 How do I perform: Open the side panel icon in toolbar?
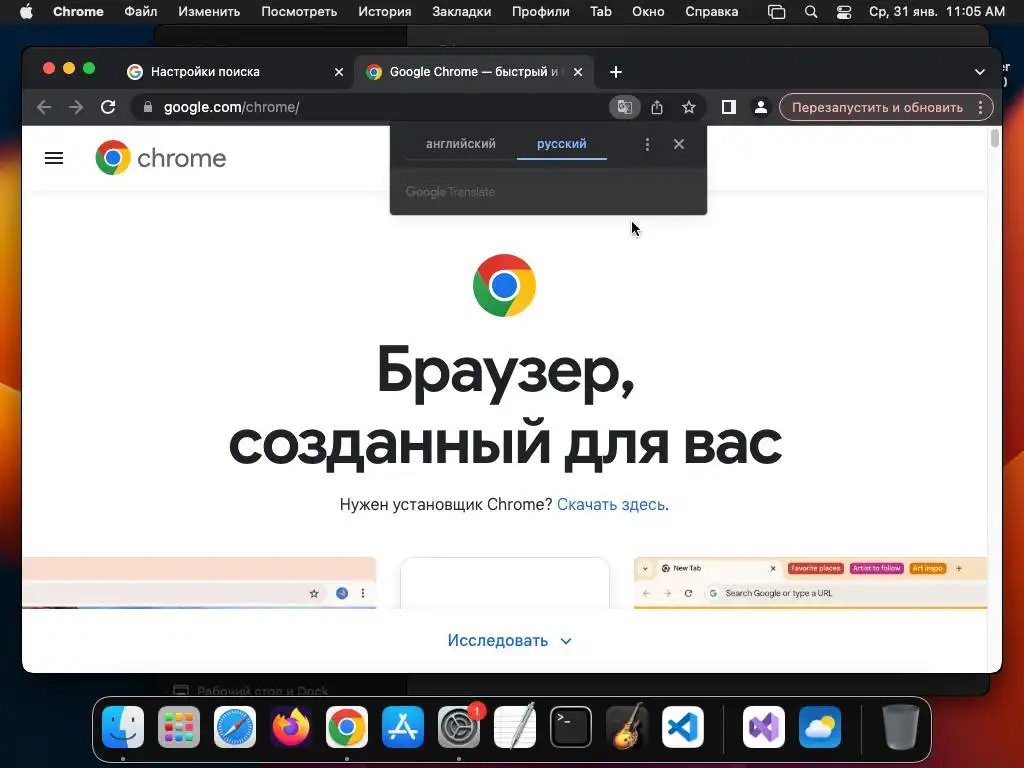729,107
